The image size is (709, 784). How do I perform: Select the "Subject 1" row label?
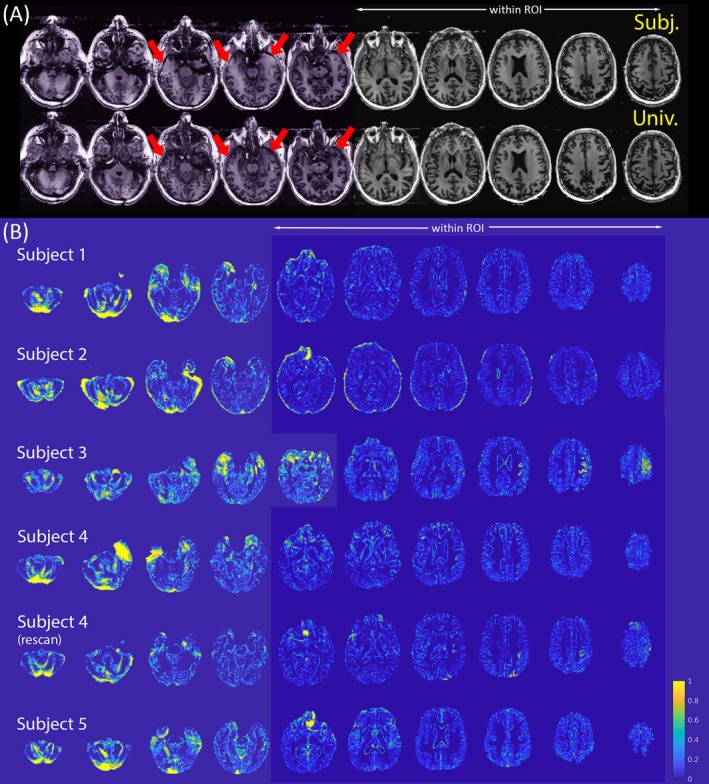pyautogui.click(x=51, y=255)
